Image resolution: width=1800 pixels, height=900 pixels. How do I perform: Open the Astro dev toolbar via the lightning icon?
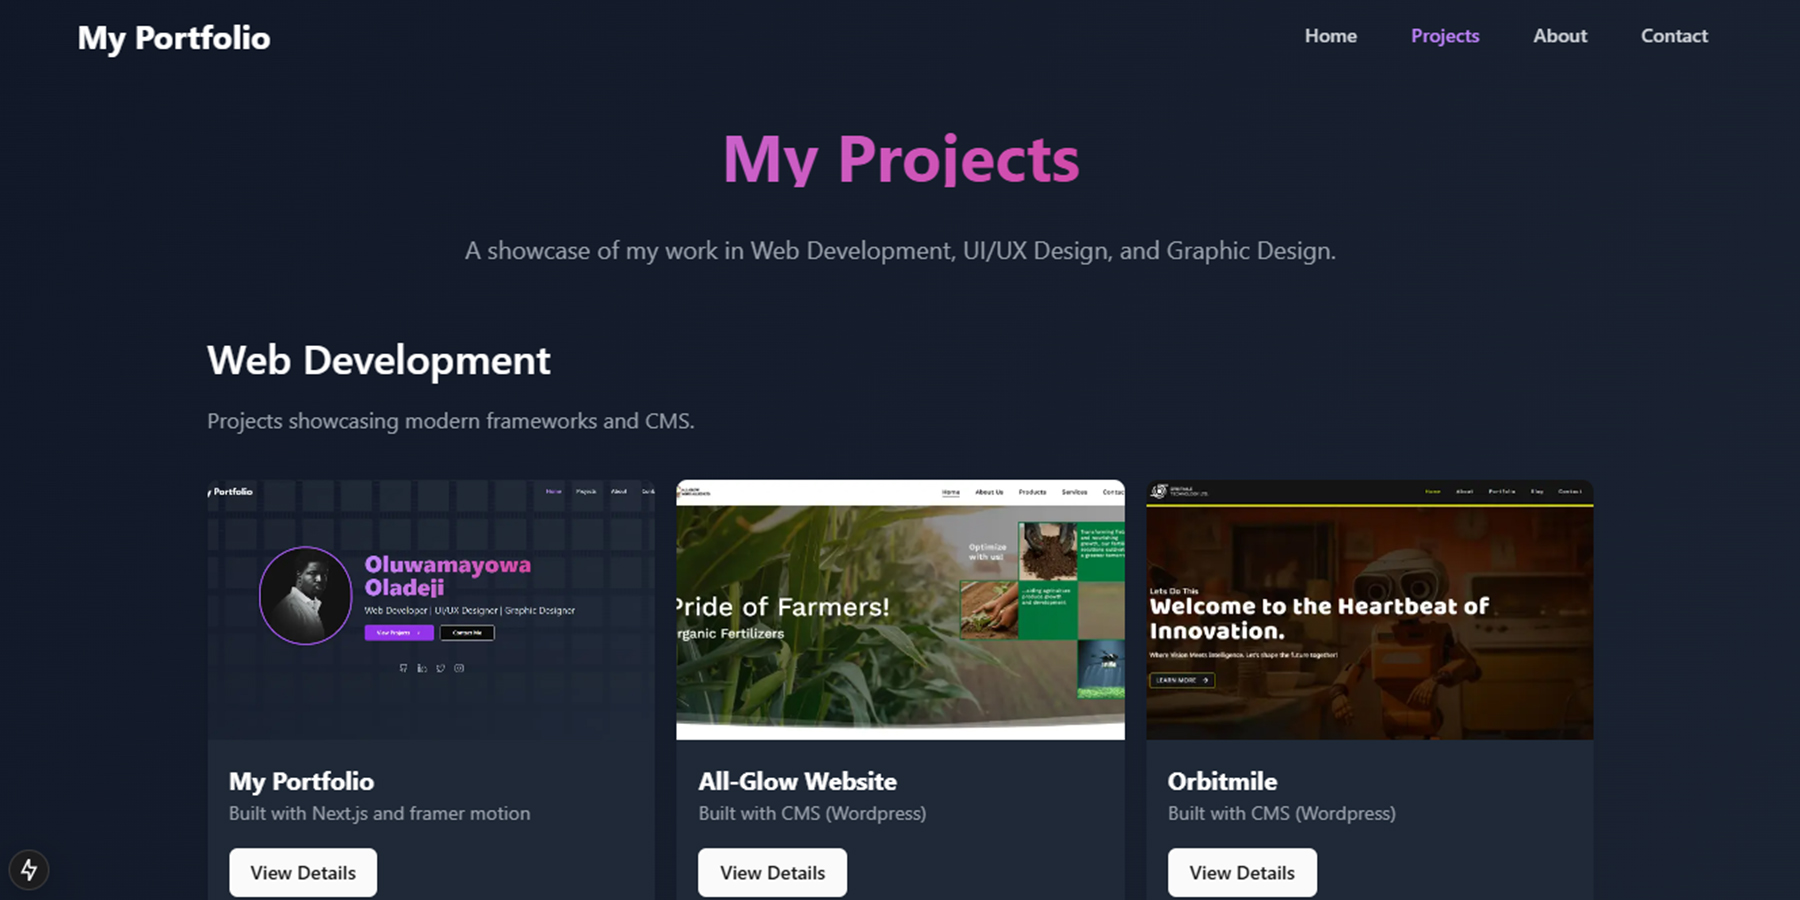point(30,869)
